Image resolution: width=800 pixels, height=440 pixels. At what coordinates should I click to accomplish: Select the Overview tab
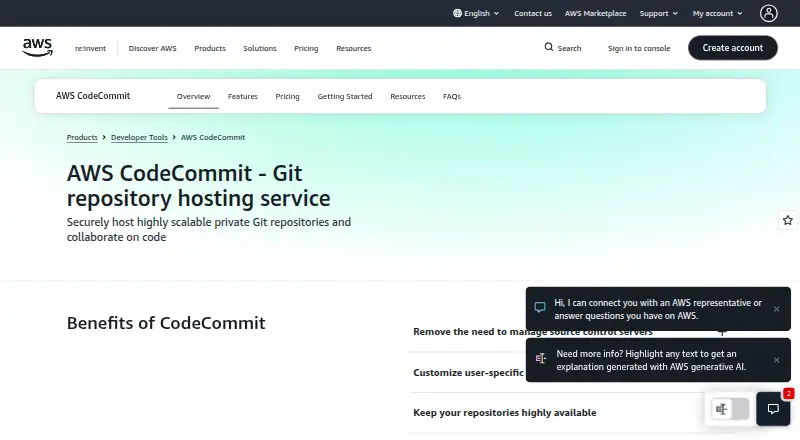point(193,96)
